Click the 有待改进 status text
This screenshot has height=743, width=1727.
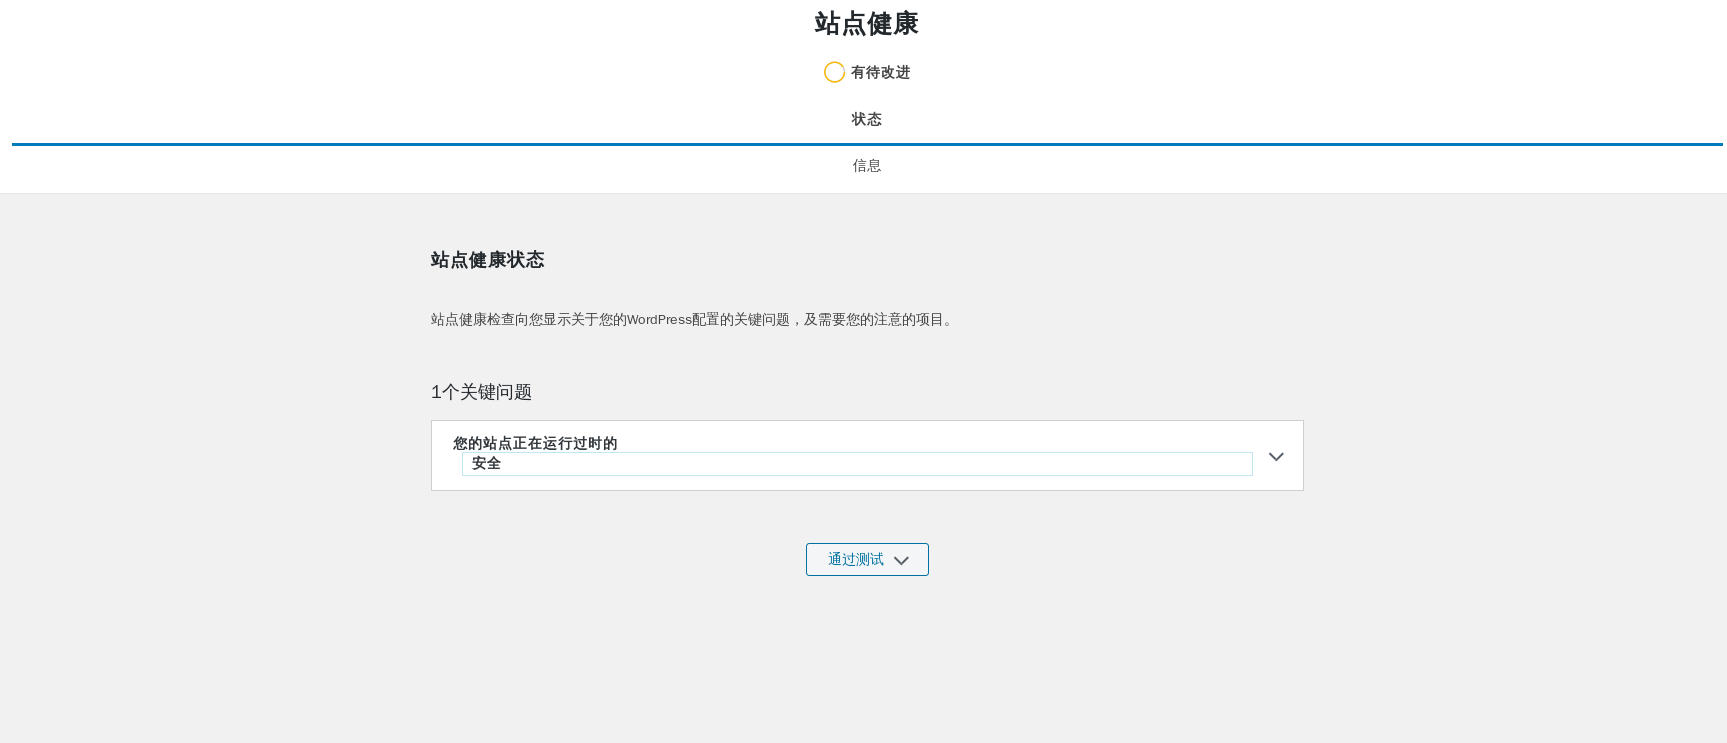click(x=880, y=72)
